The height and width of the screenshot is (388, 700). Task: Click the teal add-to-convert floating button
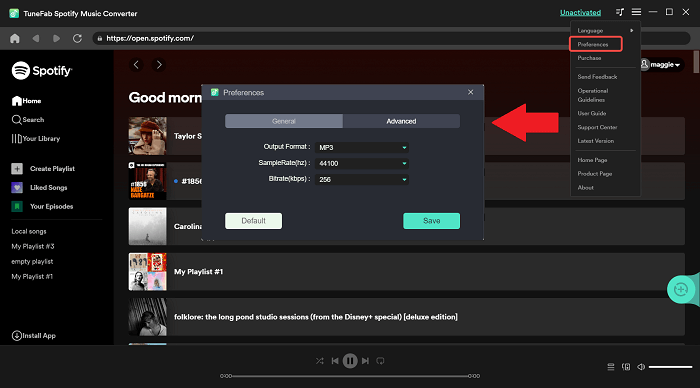[680, 289]
